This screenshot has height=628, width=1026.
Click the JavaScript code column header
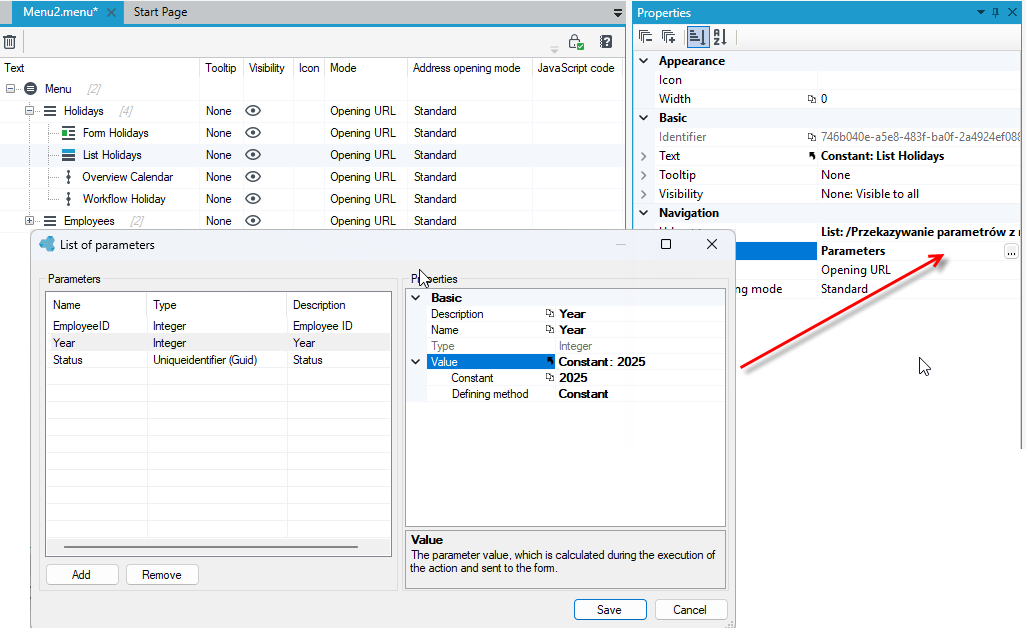pyautogui.click(x=576, y=68)
